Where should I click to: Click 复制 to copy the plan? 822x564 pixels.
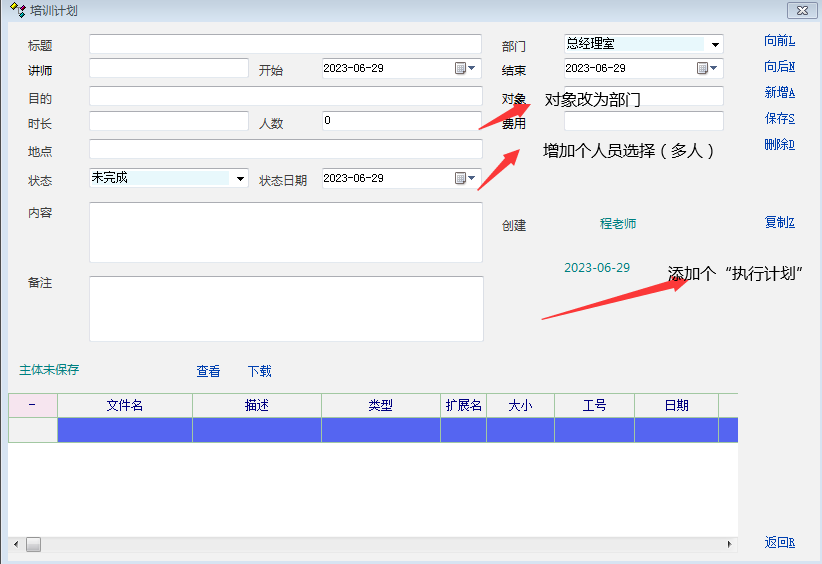click(x=779, y=222)
